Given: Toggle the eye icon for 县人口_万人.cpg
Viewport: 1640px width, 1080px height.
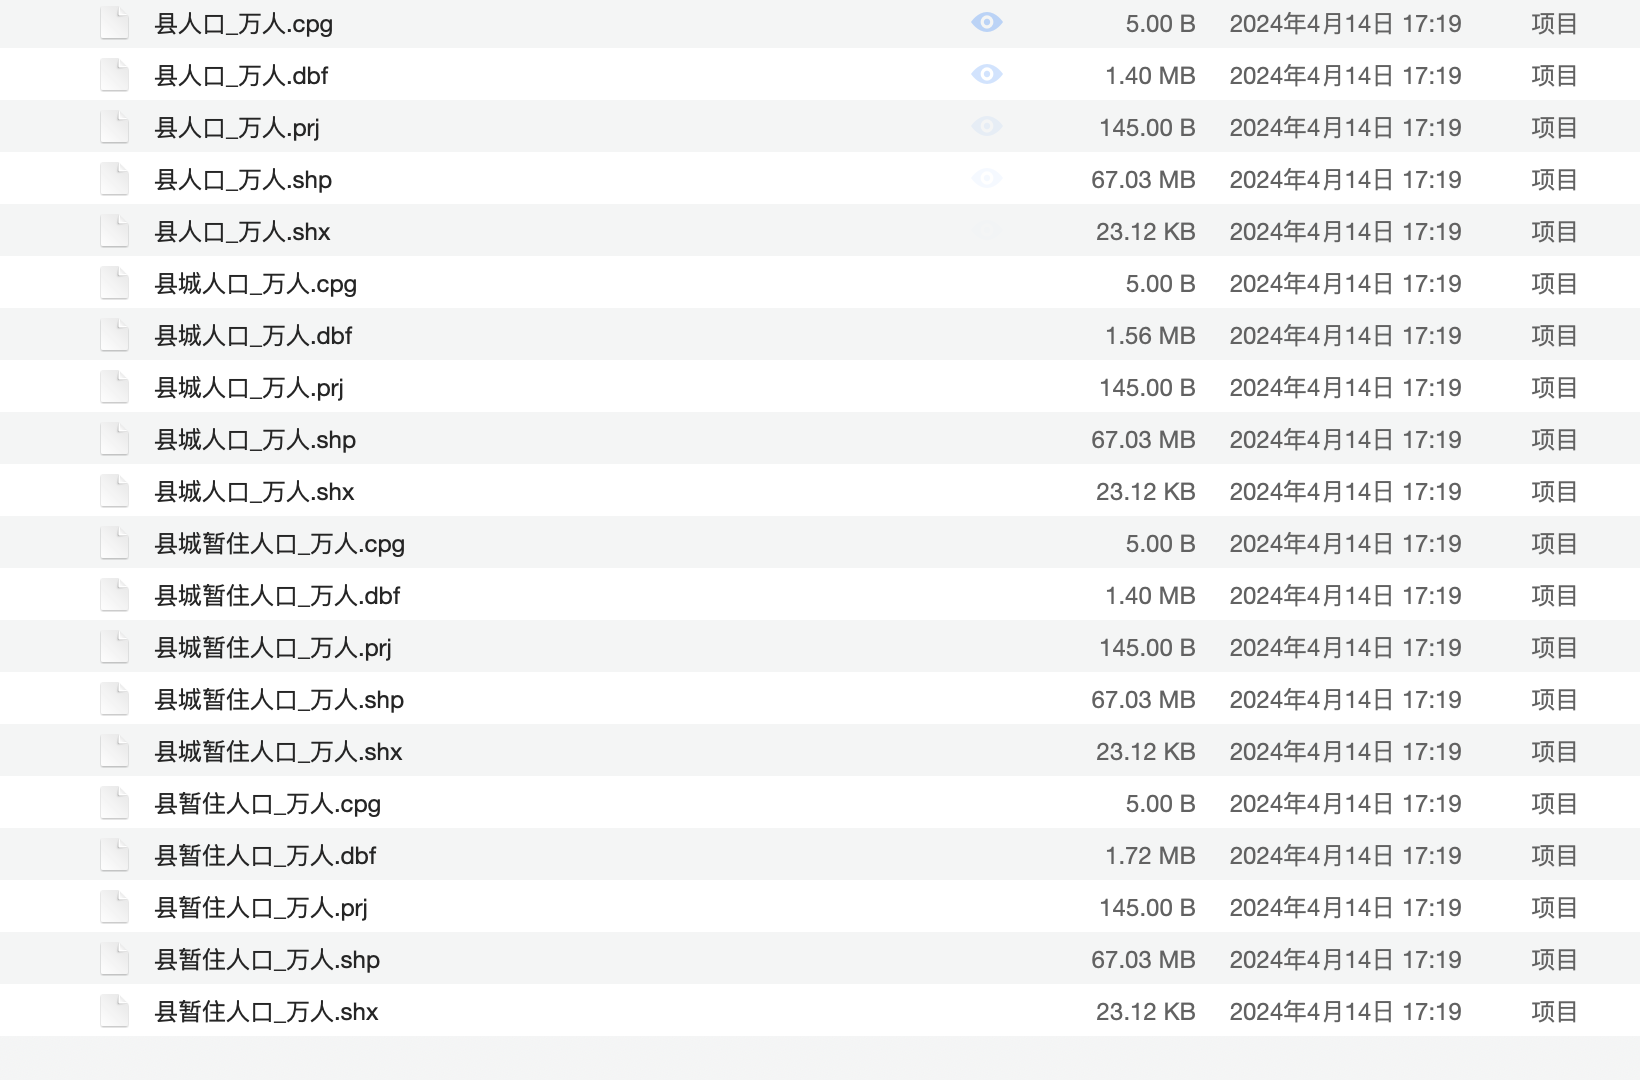Looking at the screenshot, I should 986,23.
